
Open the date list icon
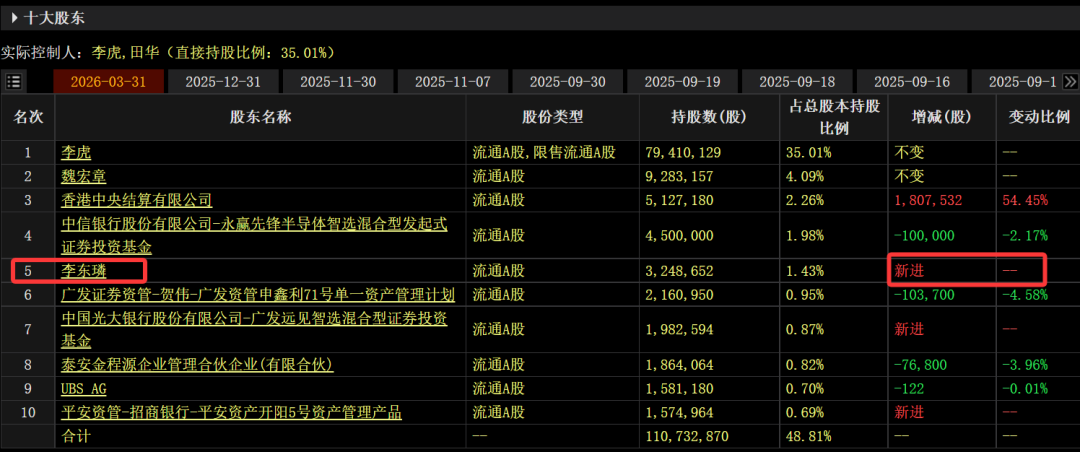[13, 82]
